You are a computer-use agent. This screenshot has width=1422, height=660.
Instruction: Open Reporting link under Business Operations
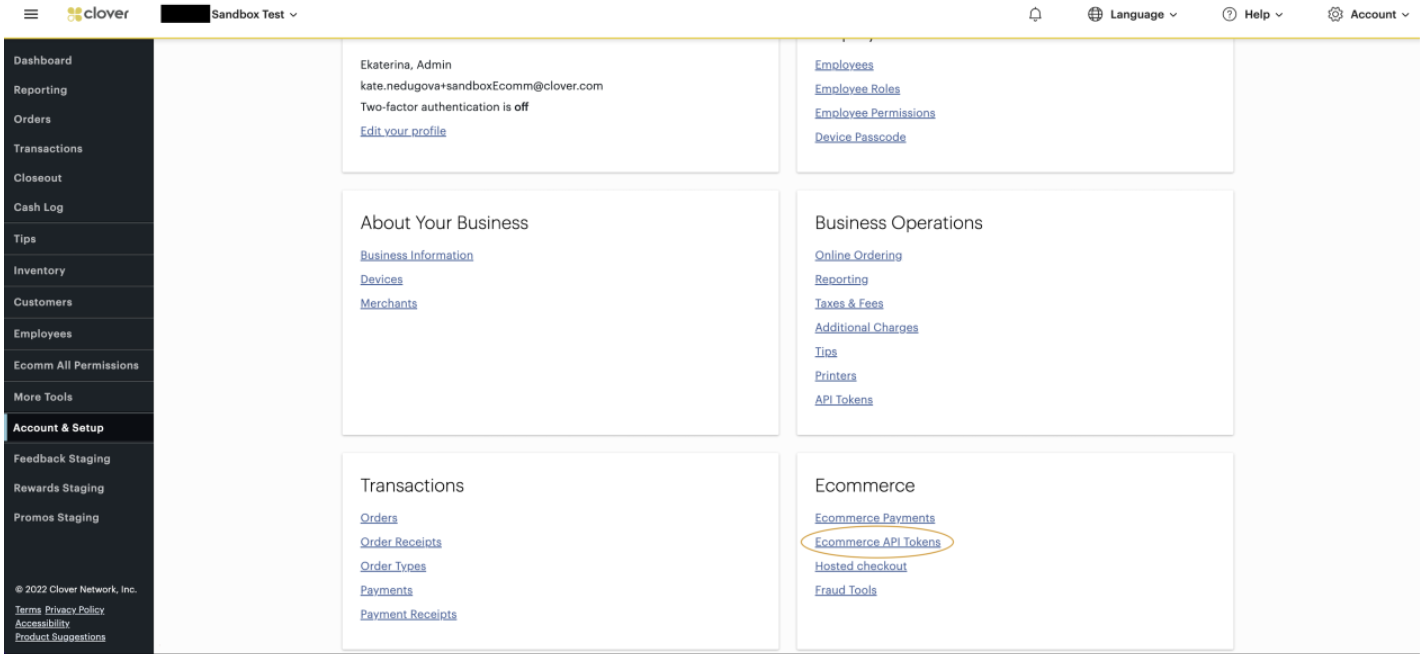[841, 279]
